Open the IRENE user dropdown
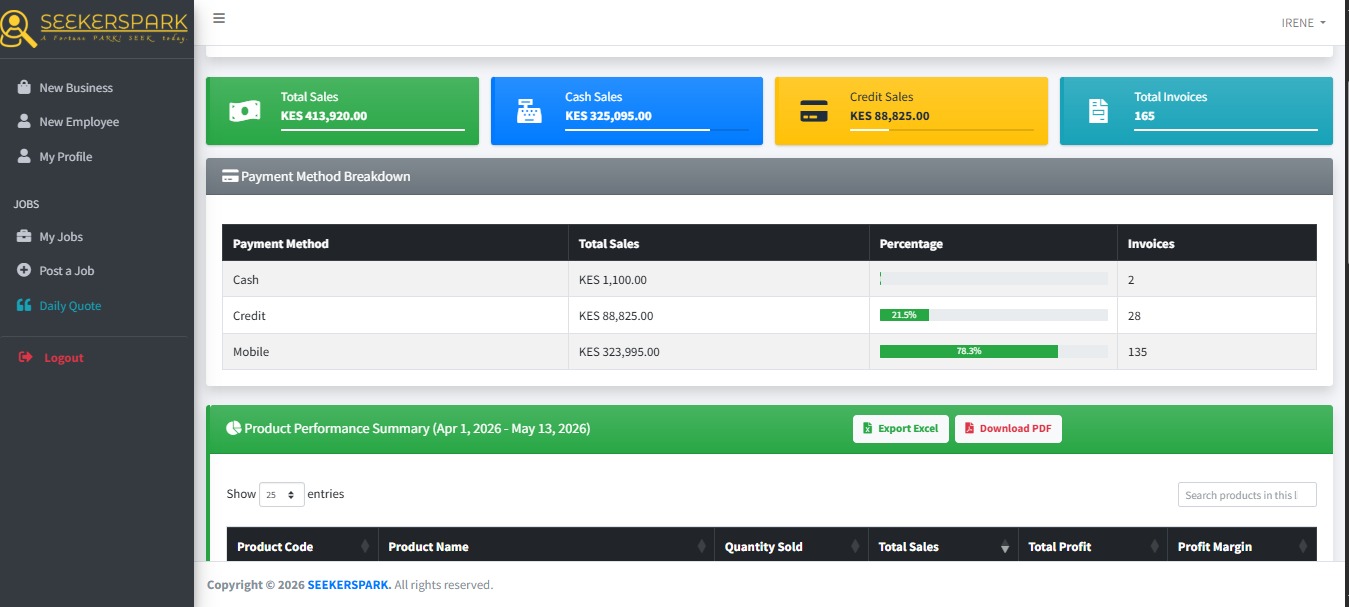The image size is (1349, 607). [1303, 22]
